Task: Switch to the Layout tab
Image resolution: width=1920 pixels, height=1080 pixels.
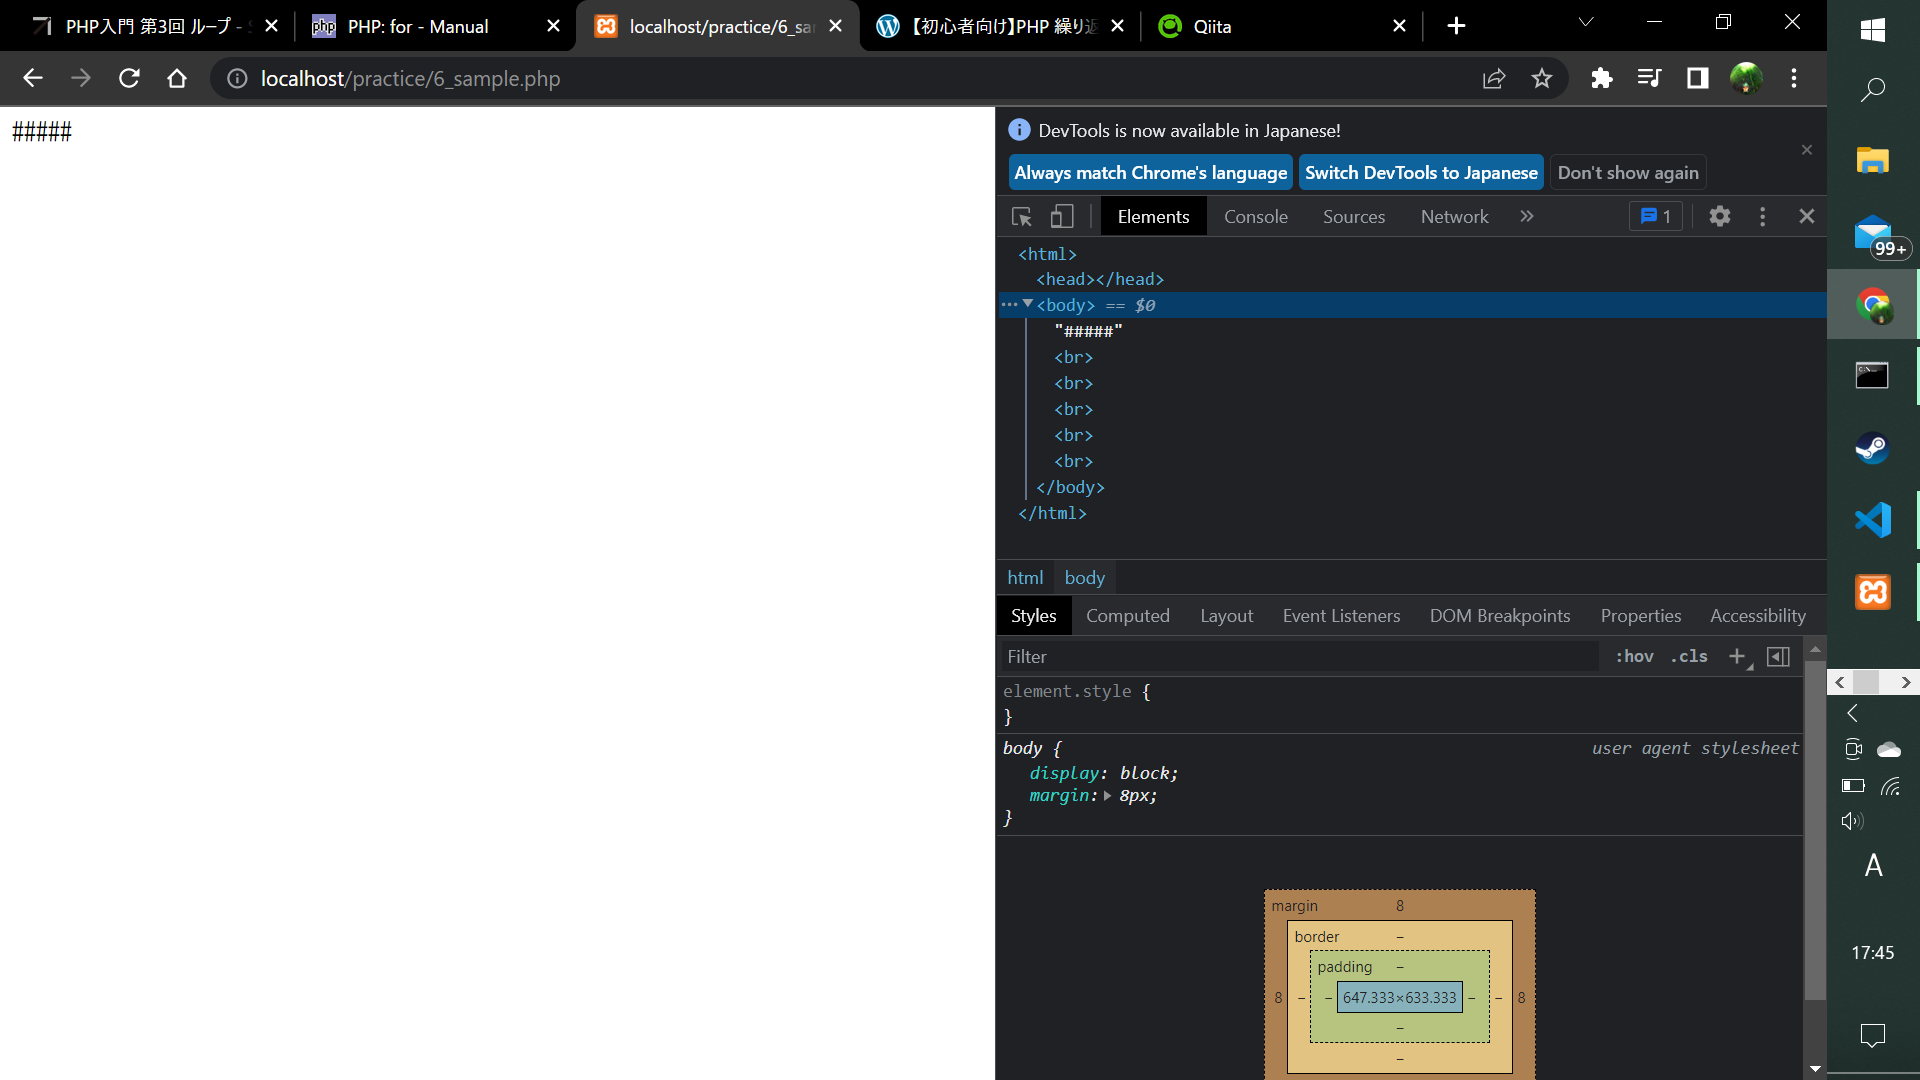Action: tap(1226, 616)
